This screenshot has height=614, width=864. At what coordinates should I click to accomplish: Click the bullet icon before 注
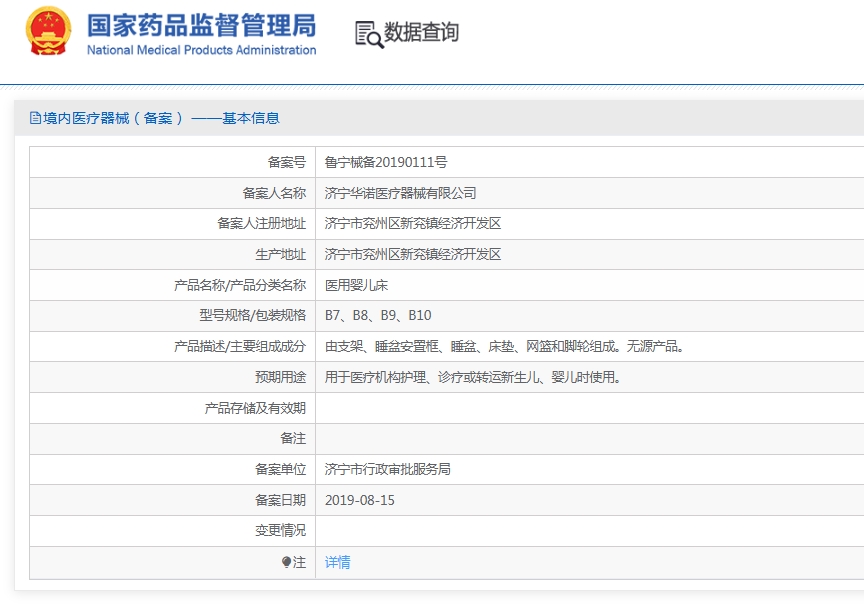286,562
